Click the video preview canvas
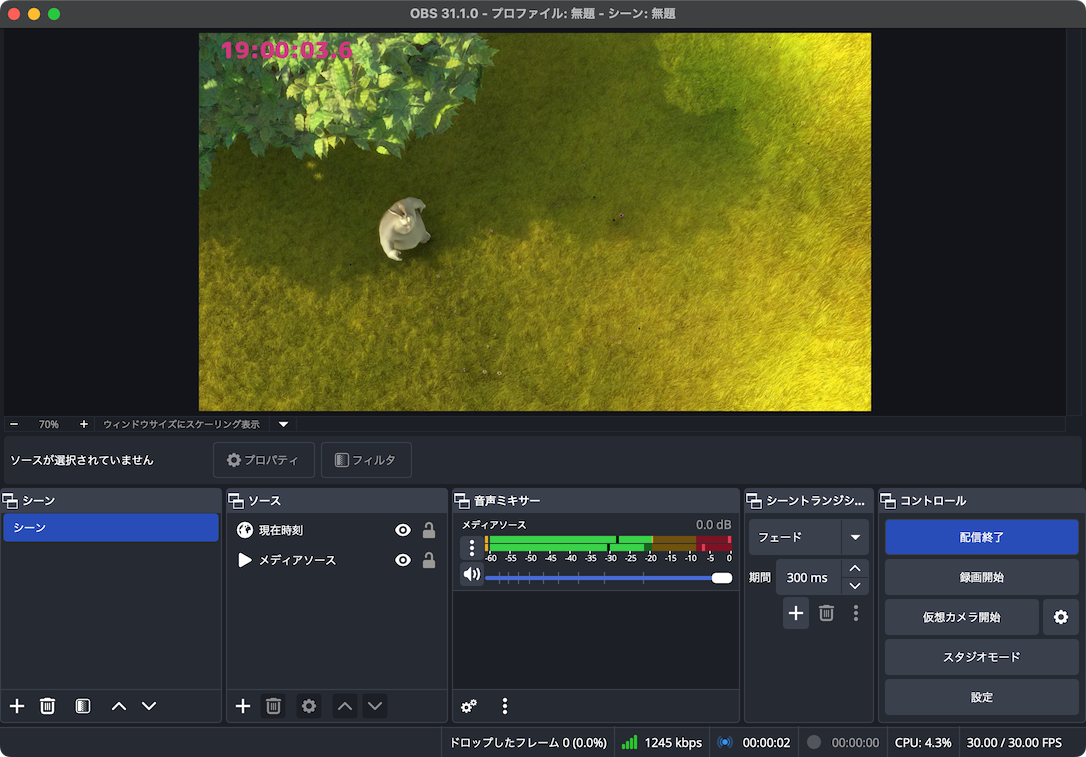Viewport: 1086px width, 757px height. (x=535, y=222)
